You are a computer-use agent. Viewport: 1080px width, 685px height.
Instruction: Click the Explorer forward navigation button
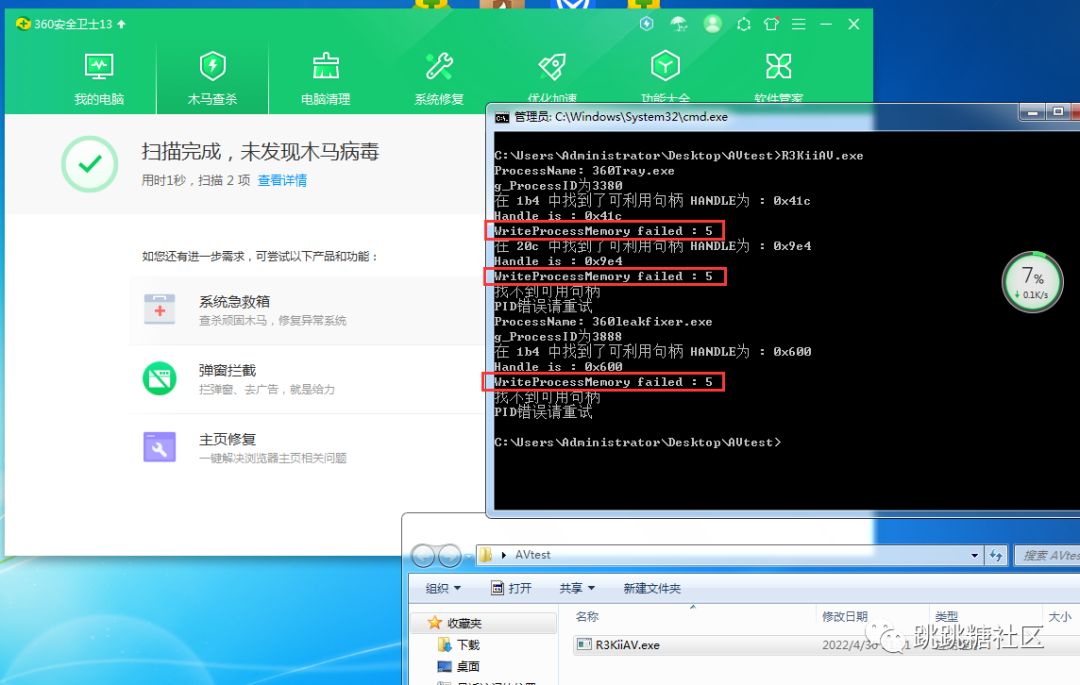point(450,555)
